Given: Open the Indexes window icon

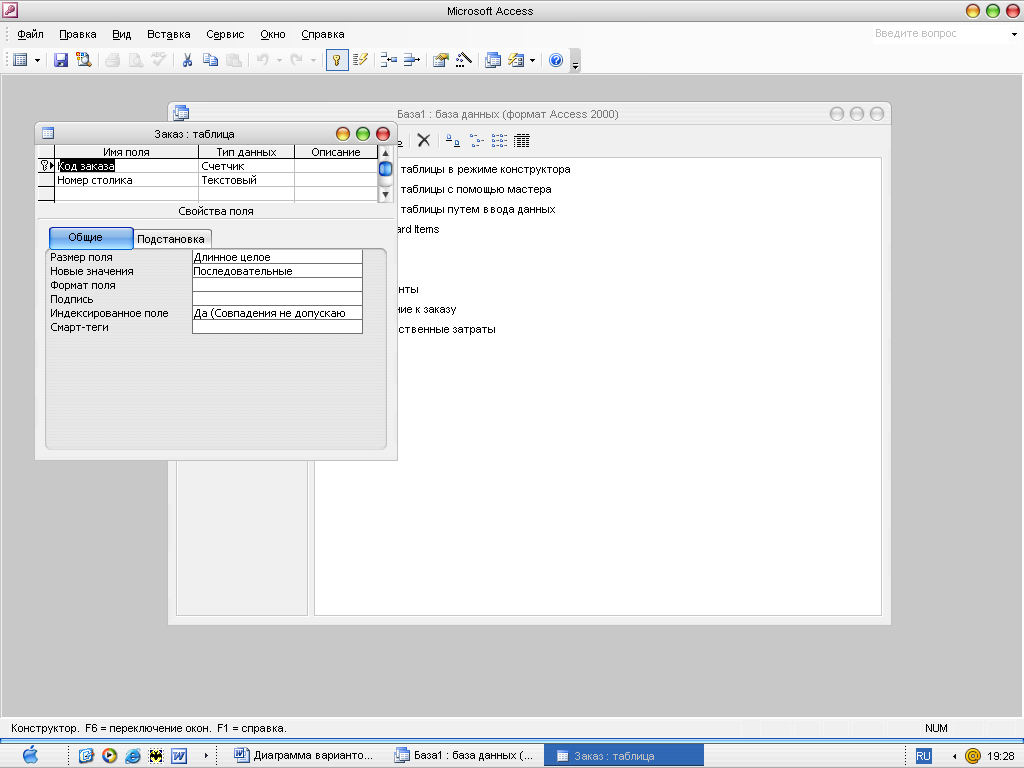Looking at the screenshot, I should coord(360,60).
